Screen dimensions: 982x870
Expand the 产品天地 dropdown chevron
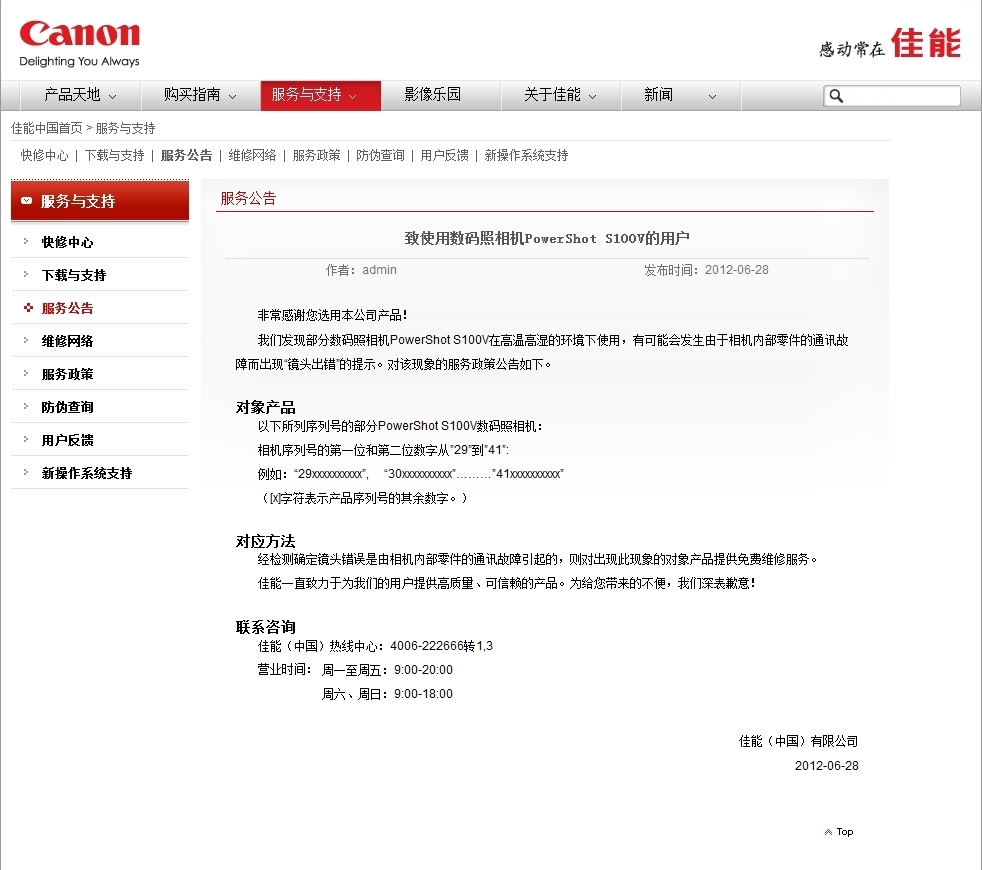113,96
